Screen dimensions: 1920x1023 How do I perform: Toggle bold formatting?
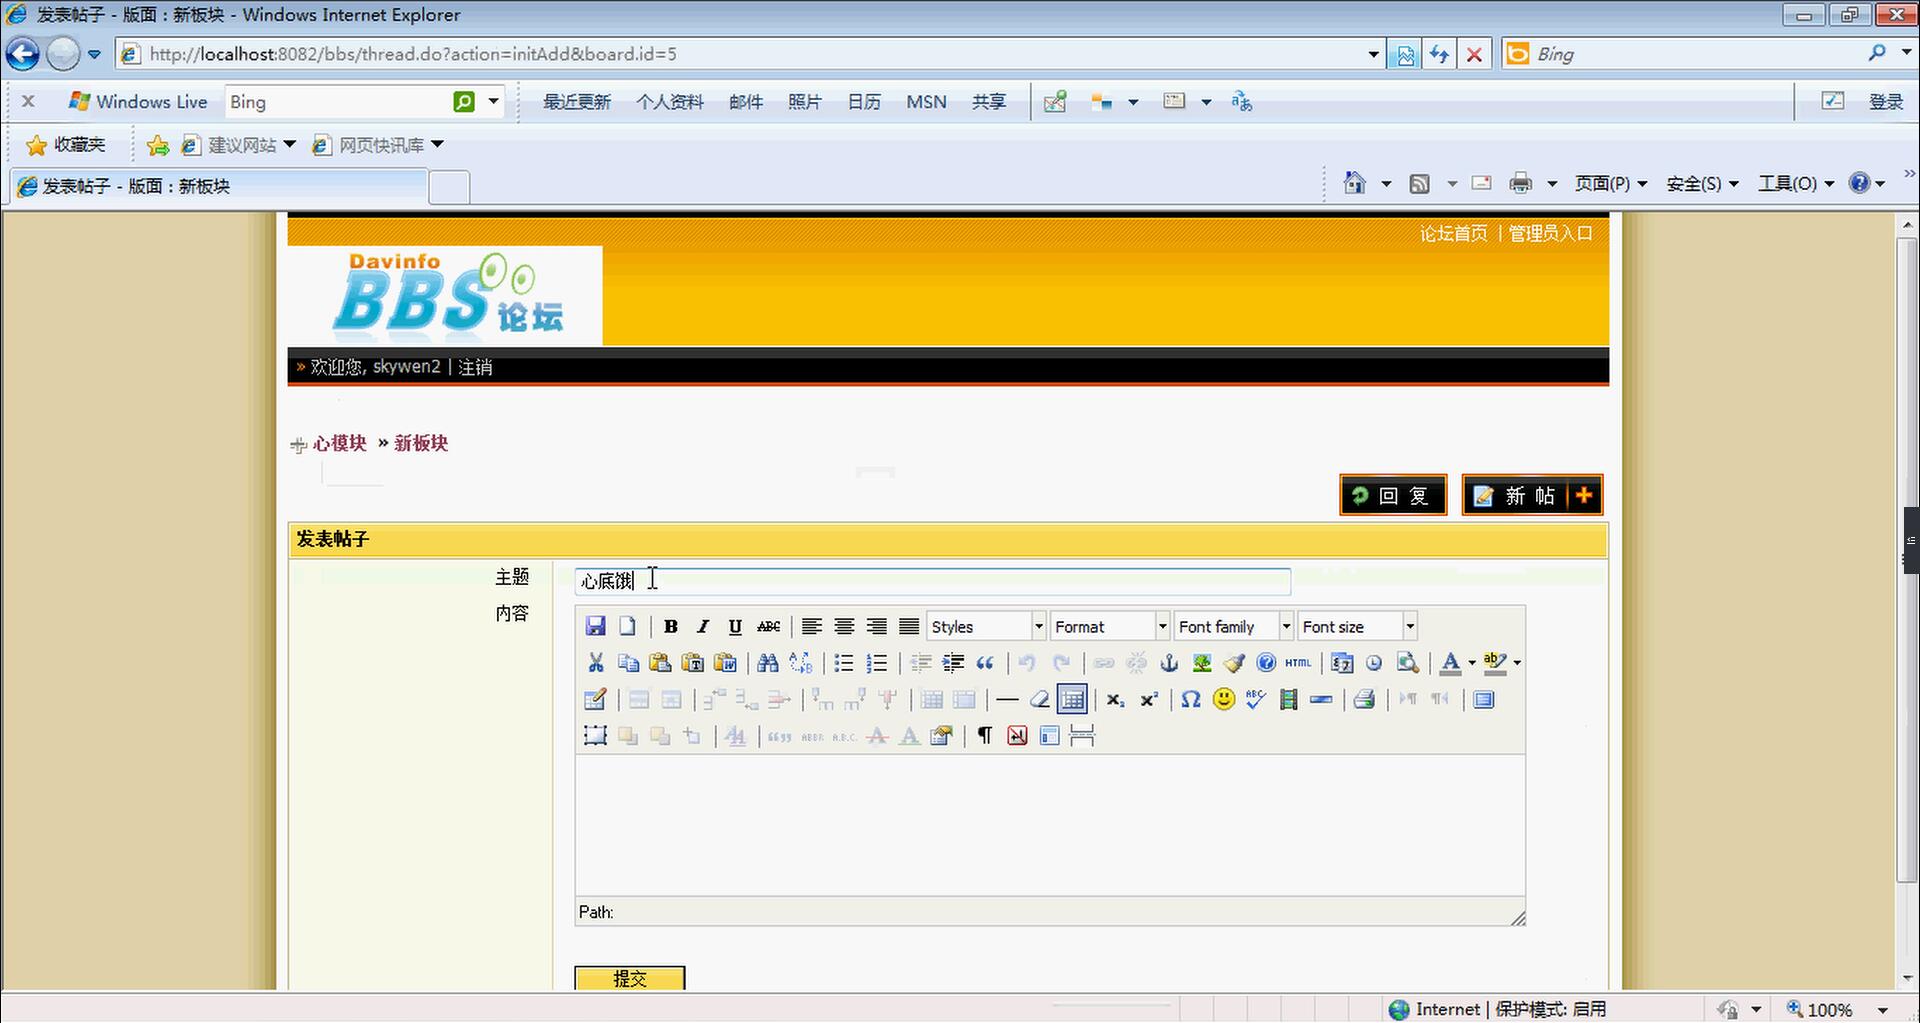click(671, 626)
